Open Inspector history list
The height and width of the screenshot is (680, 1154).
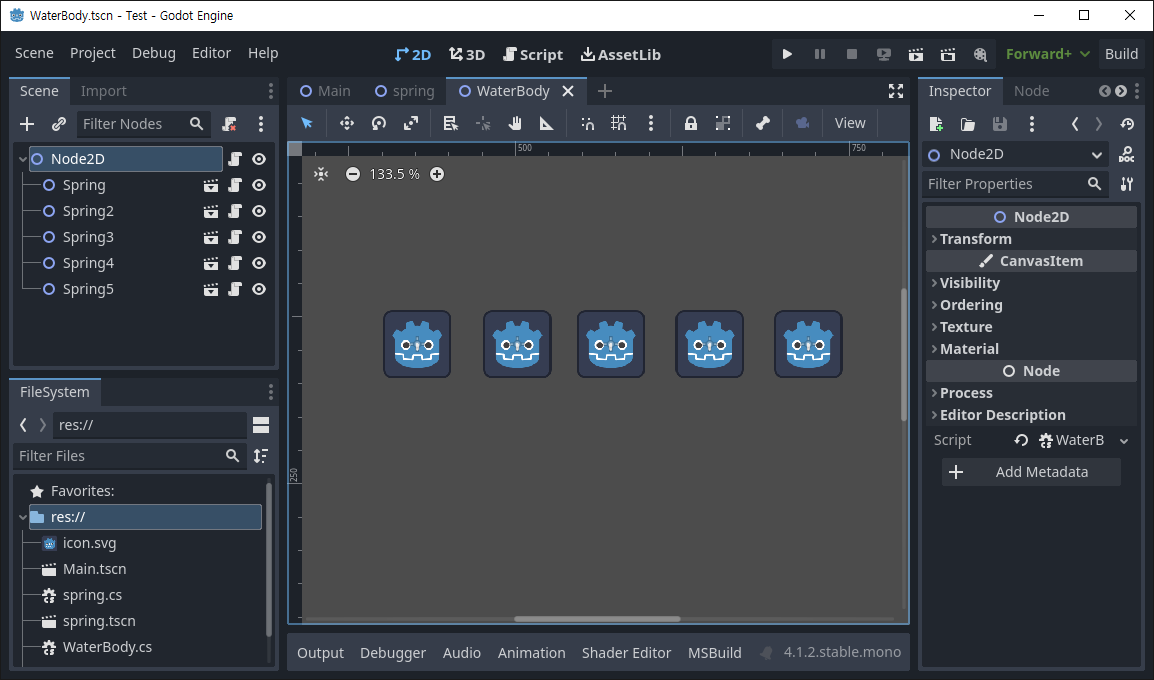[x=1127, y=124]
